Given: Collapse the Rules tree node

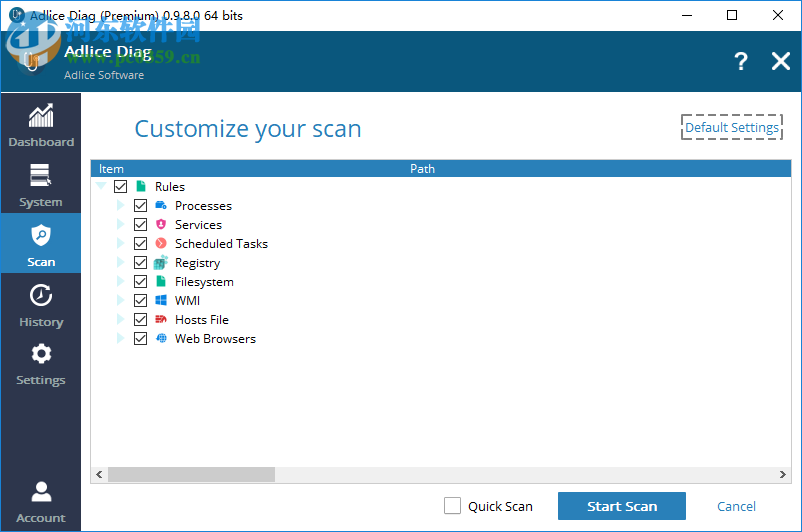Looking at the screenshot, I should (x=101, y=185).
